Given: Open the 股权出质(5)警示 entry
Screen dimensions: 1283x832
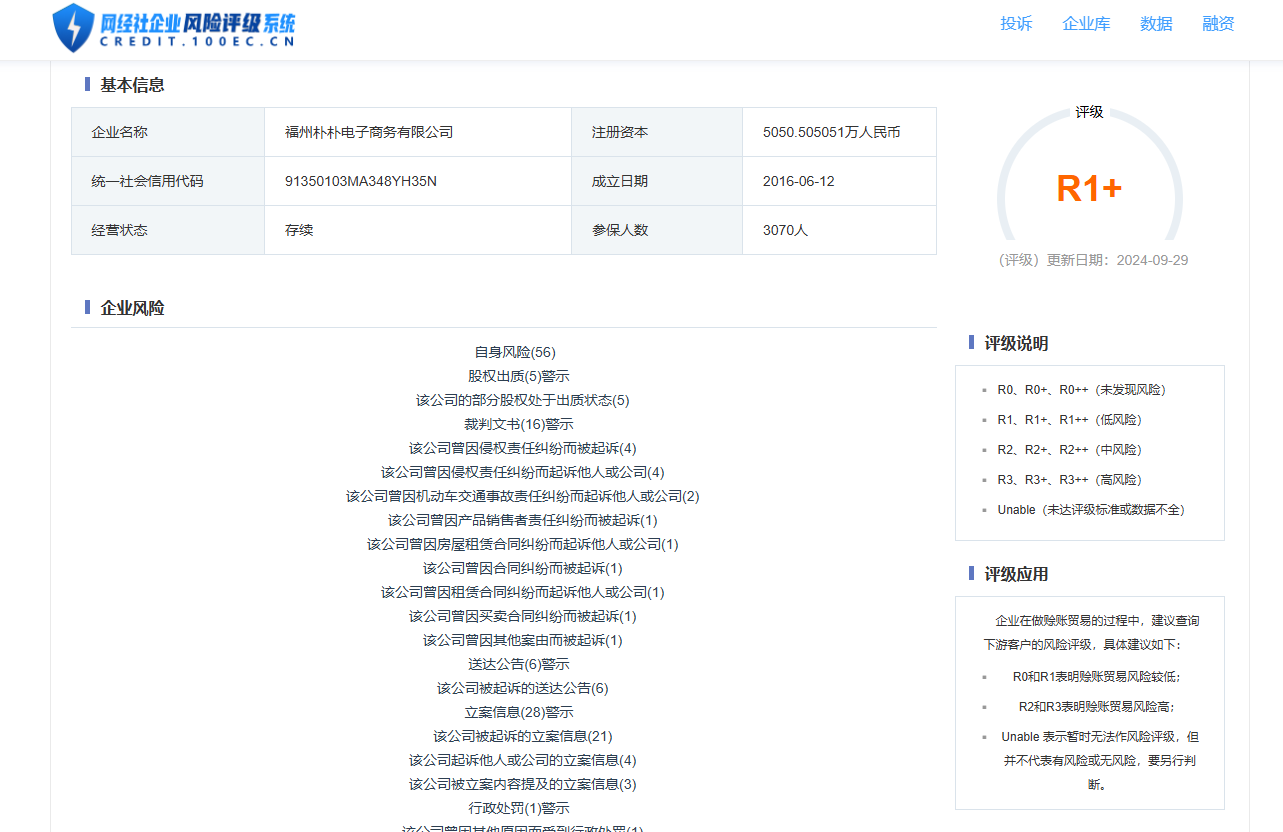Looking at the screenshot, I should pyautogui.click(x=519, y=376).
